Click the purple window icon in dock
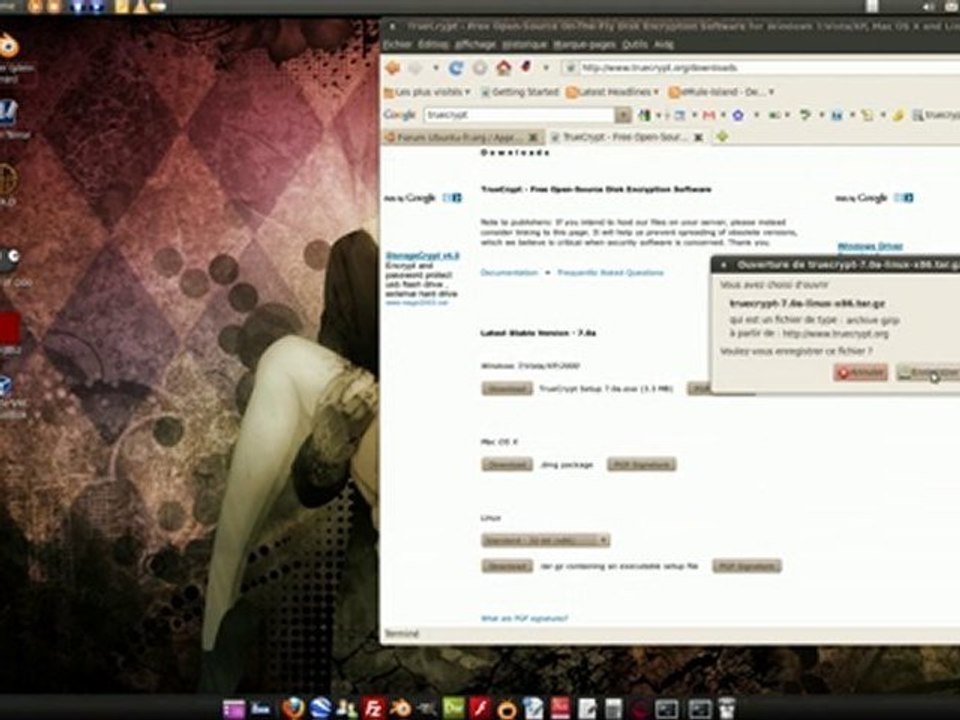This screenshot has height=720, width=960. [234, 709]
